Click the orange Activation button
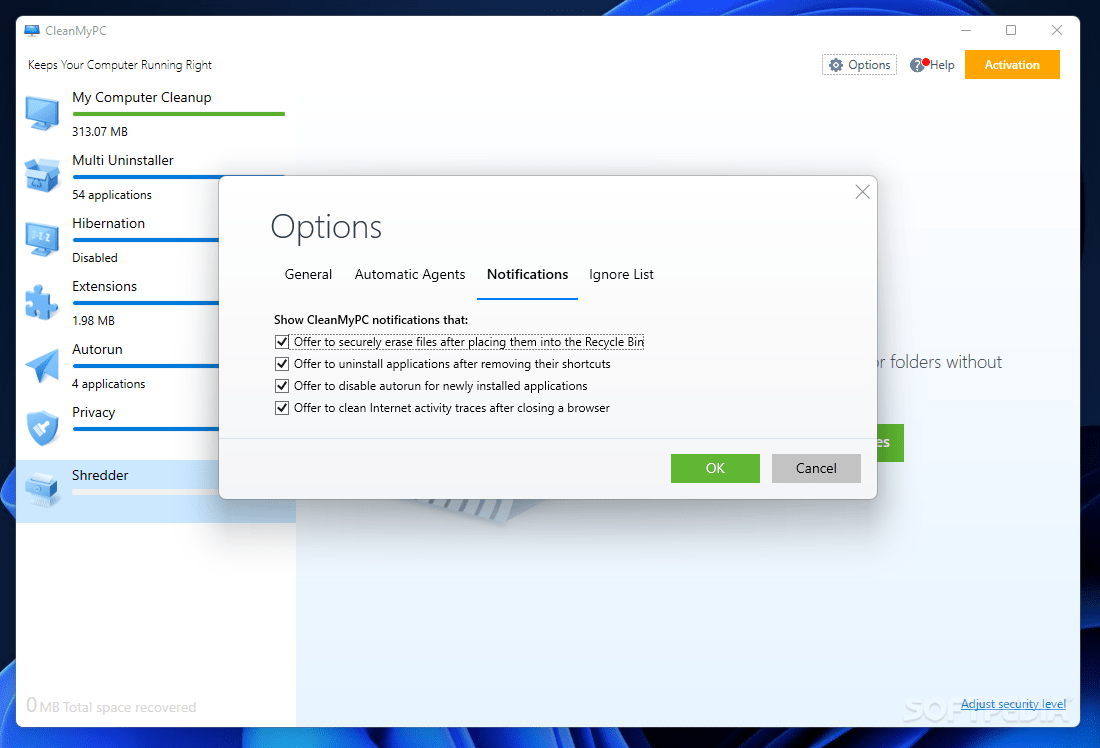 point(1012,65)
